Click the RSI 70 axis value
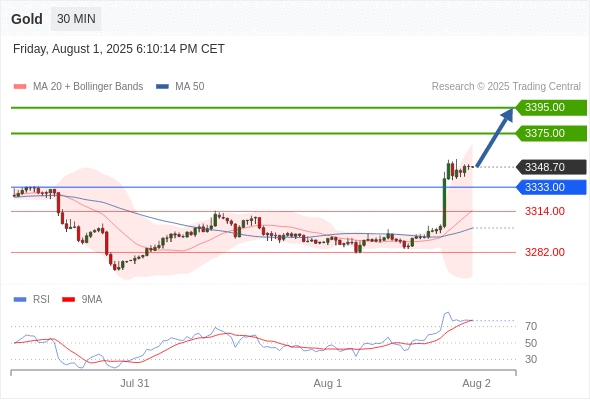Image resolution: width=590 pixels, height=400 pixels. pos(531,326)
